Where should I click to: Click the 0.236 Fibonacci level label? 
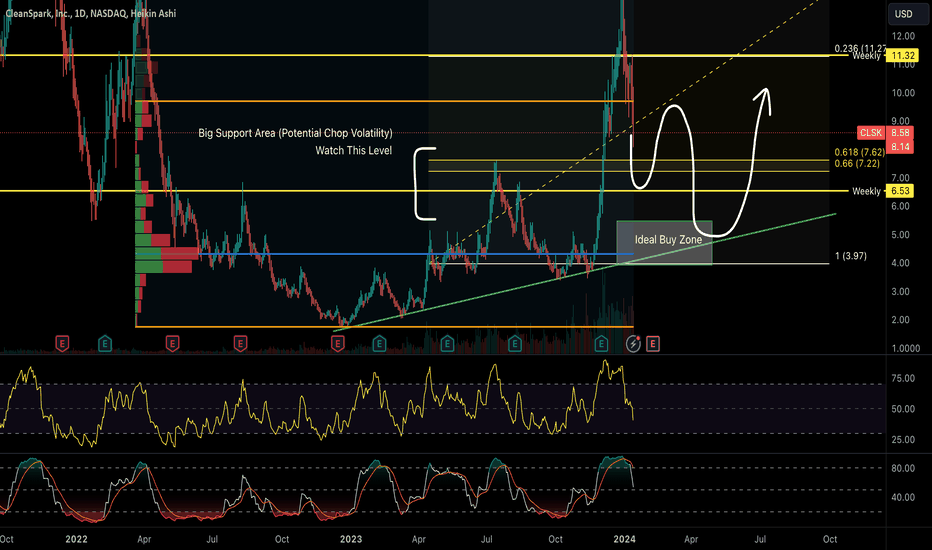859,48
